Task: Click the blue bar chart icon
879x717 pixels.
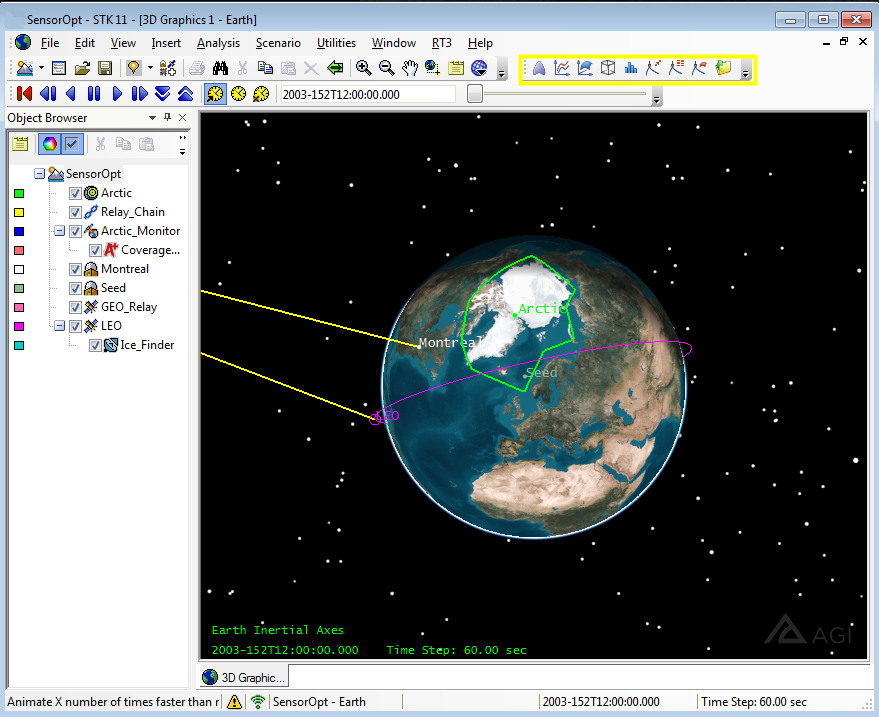Action: (631, 68)
